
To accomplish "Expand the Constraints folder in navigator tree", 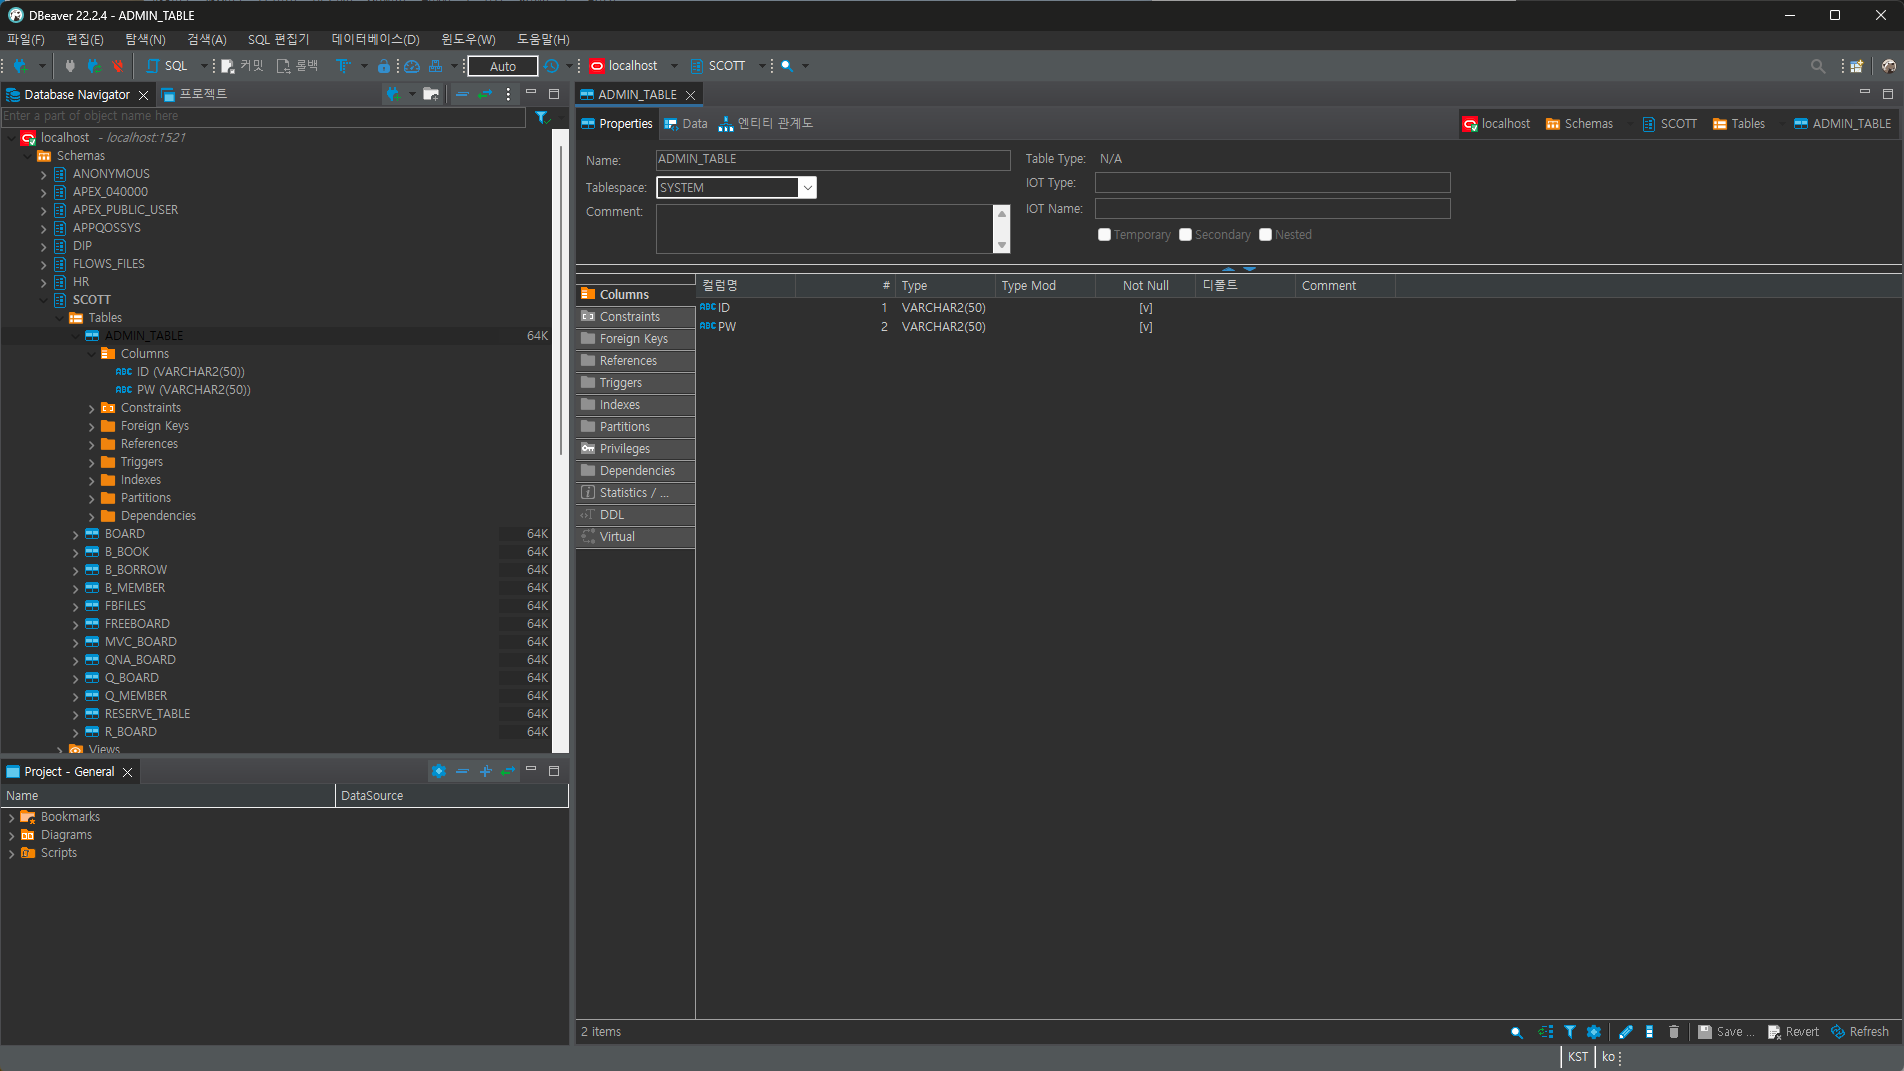I will [x=92, y=408].
